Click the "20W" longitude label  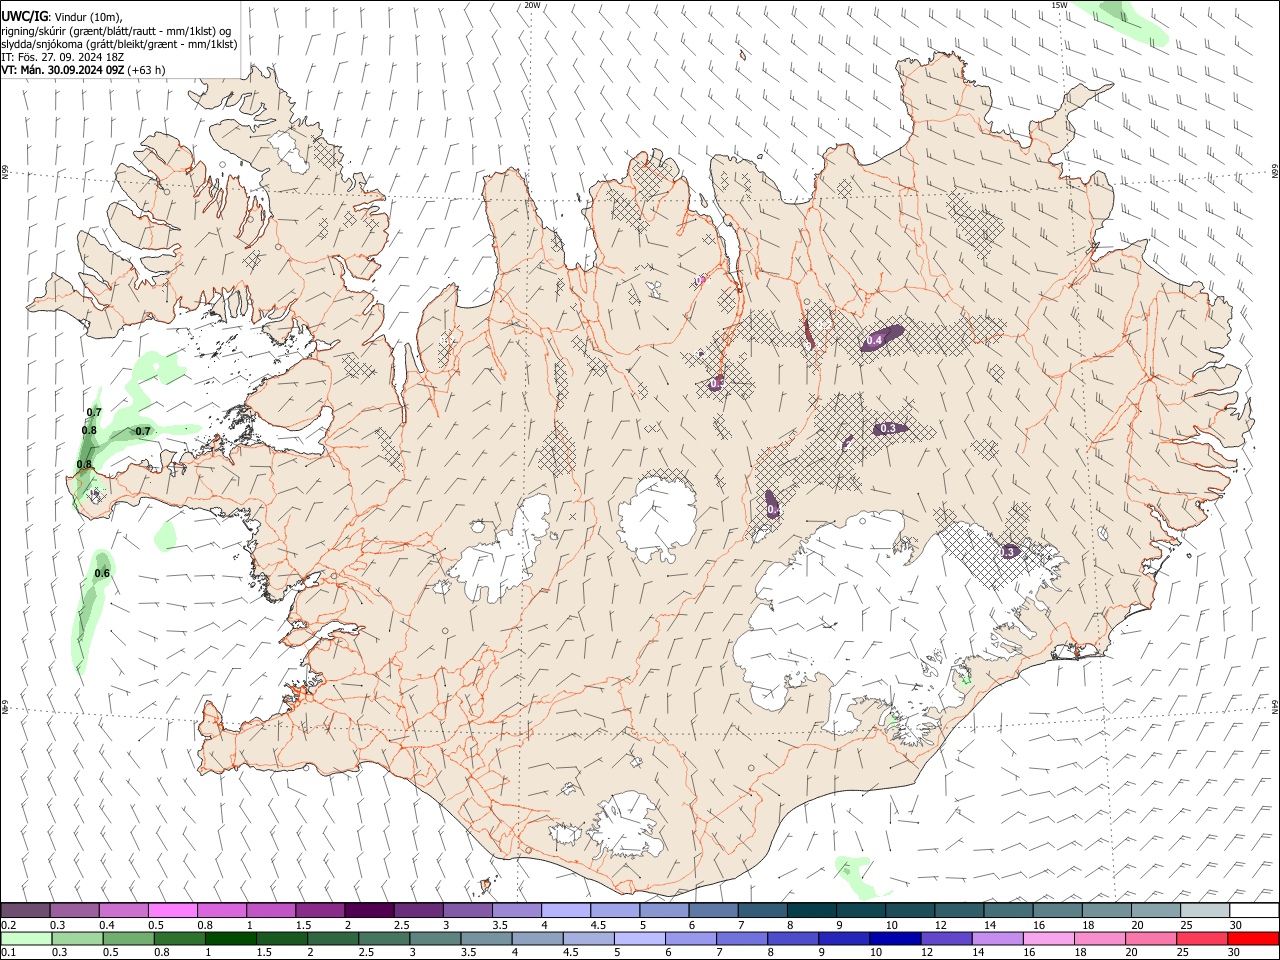click(x=532, y=5)
